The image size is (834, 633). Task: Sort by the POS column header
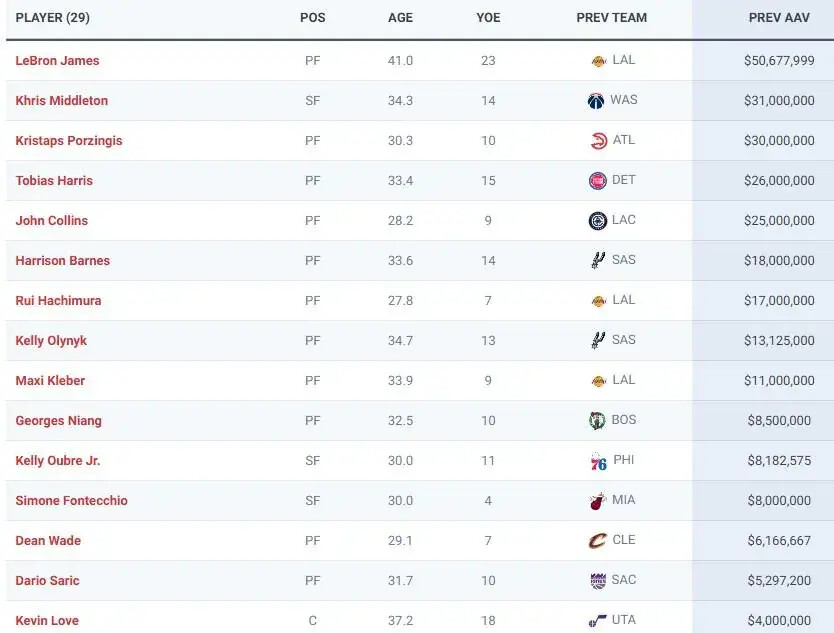(312, 18)
